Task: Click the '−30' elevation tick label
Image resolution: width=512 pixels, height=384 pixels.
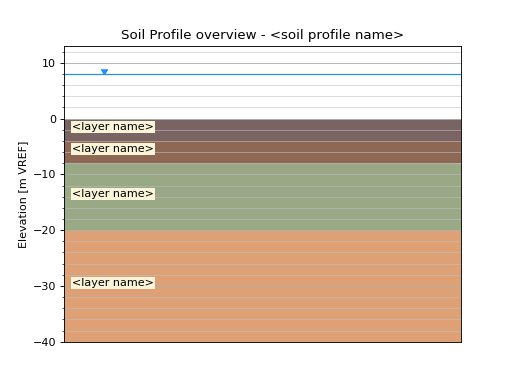Action: point(45,286)
